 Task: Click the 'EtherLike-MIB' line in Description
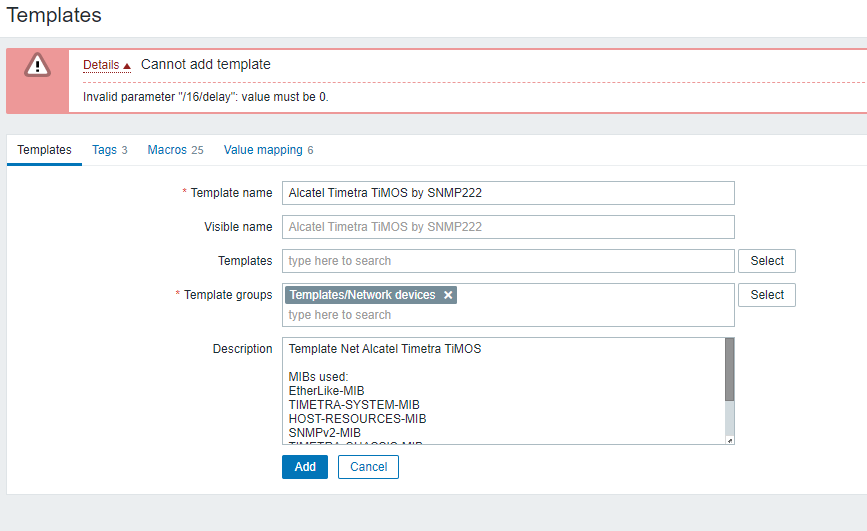click(x=326, y=391)
